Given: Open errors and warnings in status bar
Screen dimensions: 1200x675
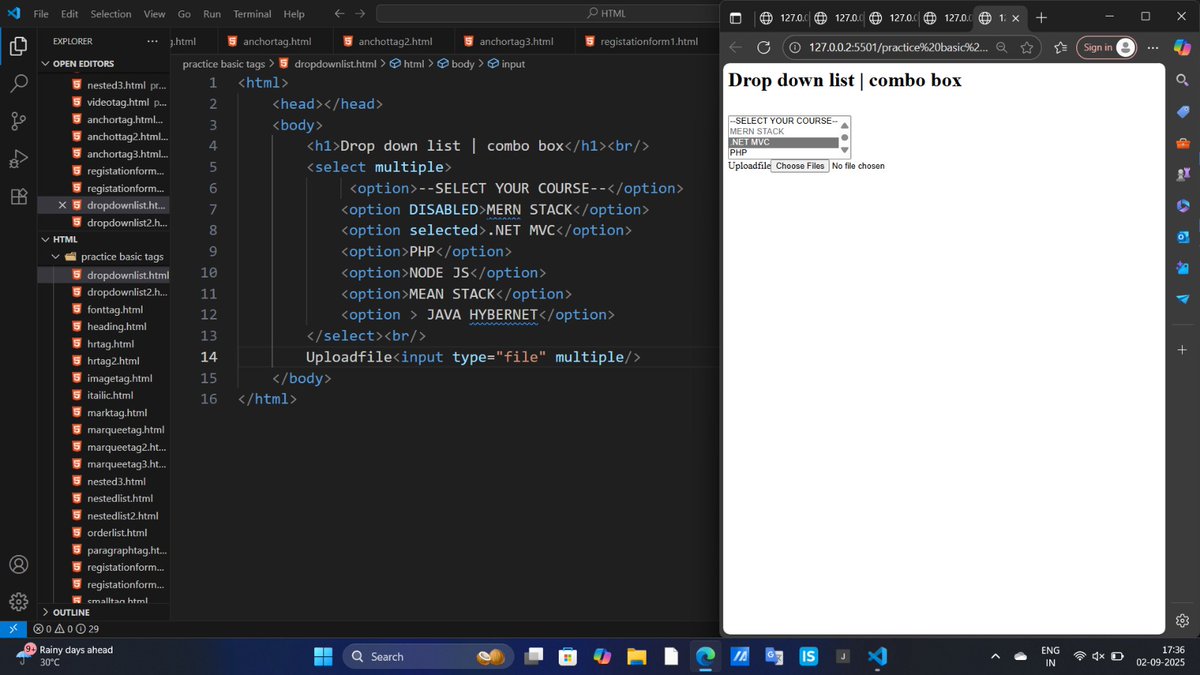Looking at the screenshot, I should (66, 629).
